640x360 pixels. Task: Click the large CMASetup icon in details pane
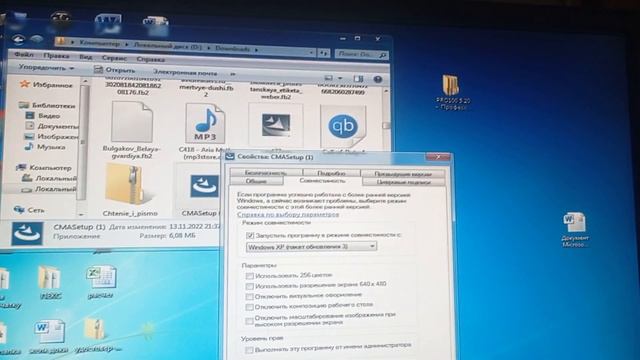[27, 233]
